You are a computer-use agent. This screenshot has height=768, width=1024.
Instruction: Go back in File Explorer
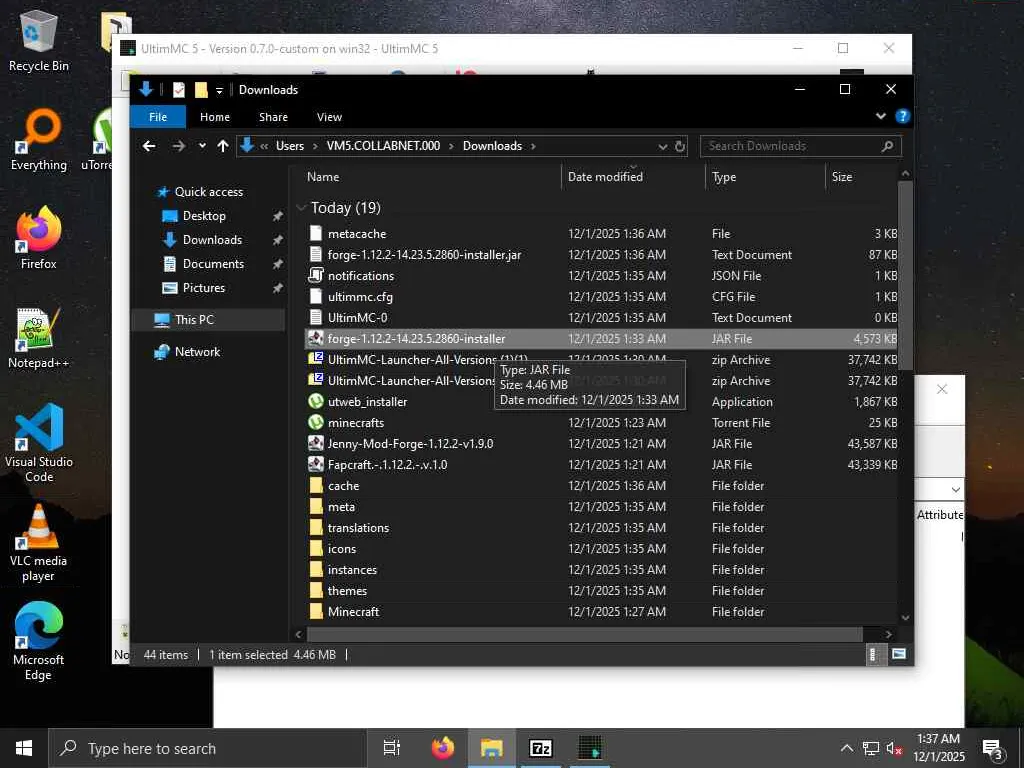pos(149,146)
